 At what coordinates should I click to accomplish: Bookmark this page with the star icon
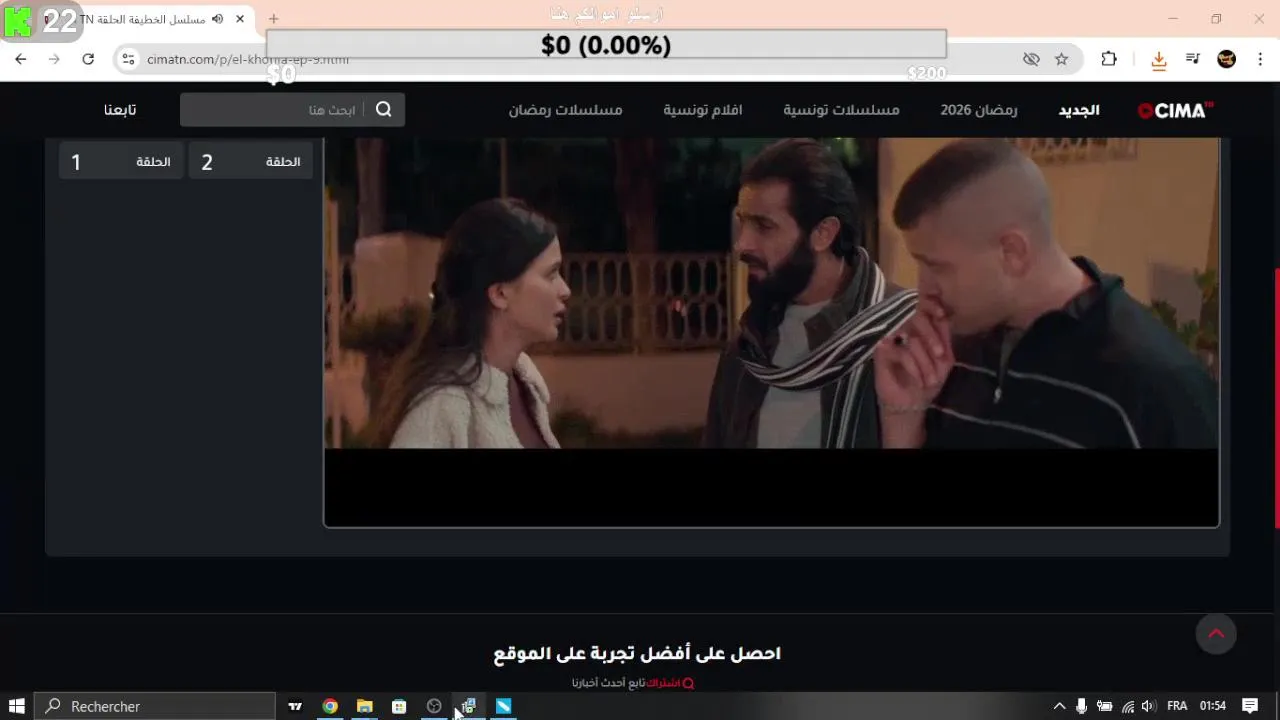point(1062,59)
